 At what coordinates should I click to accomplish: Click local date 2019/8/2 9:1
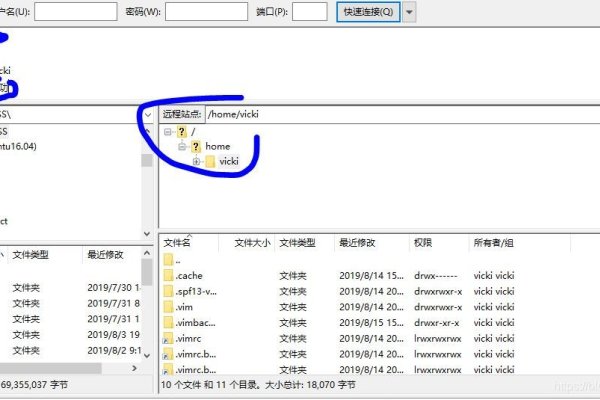coord(114,350)
